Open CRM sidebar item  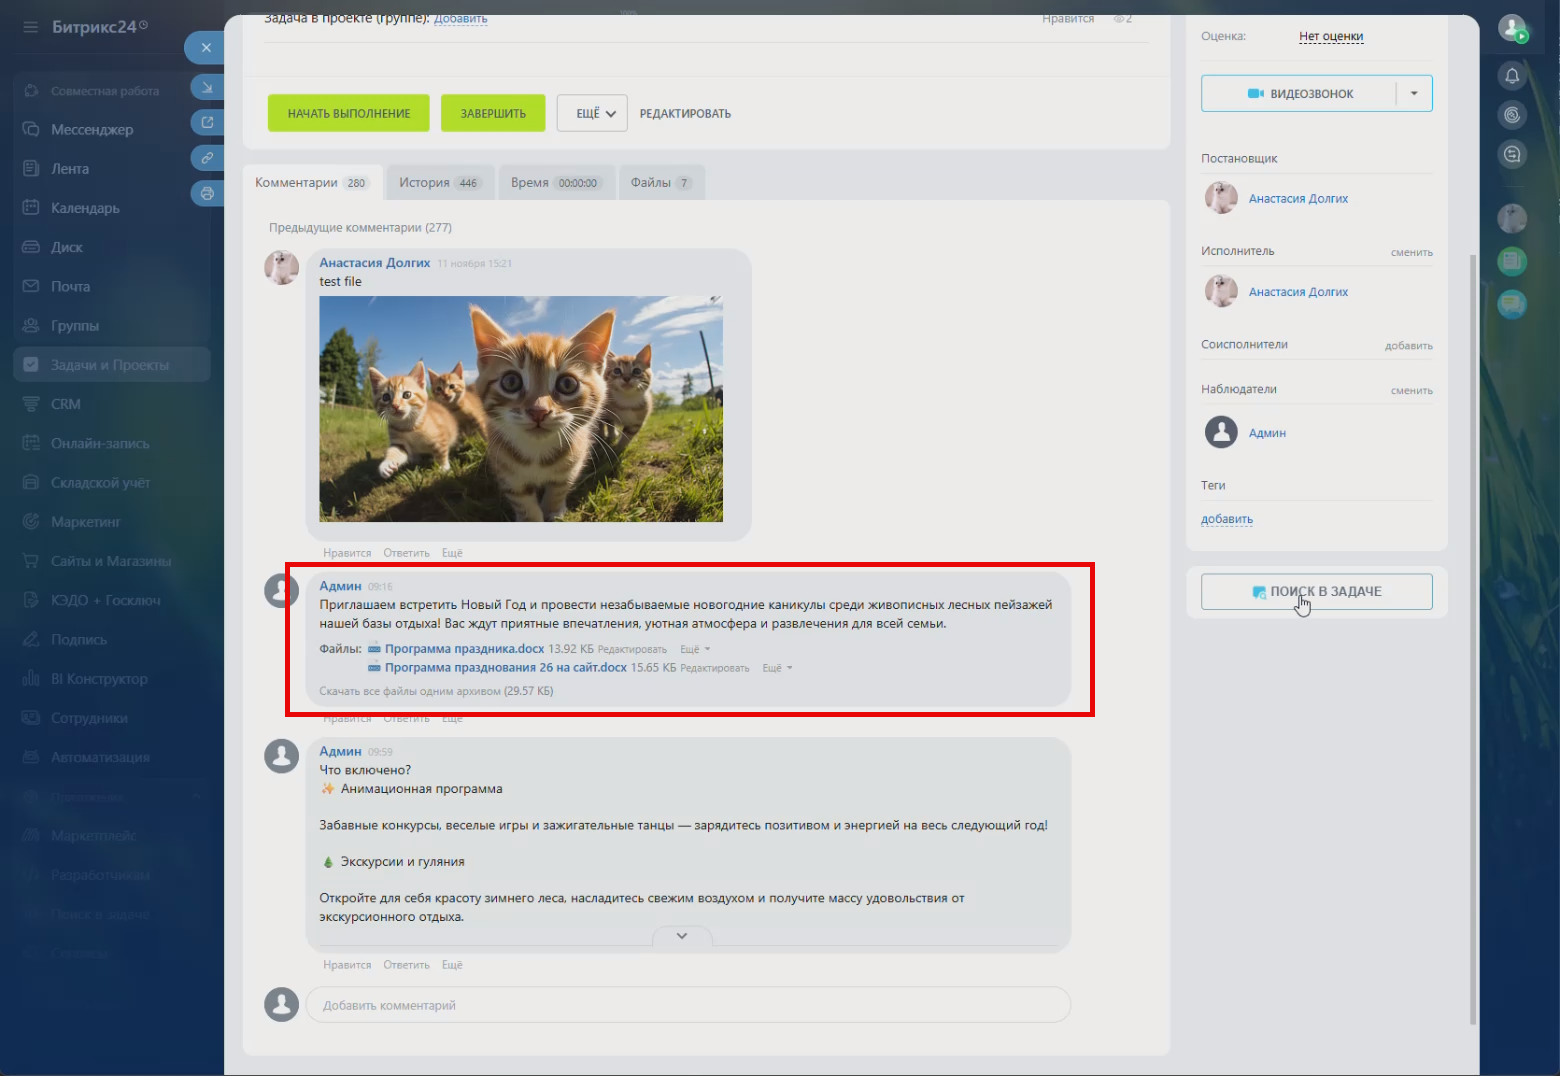pos(66,404)
